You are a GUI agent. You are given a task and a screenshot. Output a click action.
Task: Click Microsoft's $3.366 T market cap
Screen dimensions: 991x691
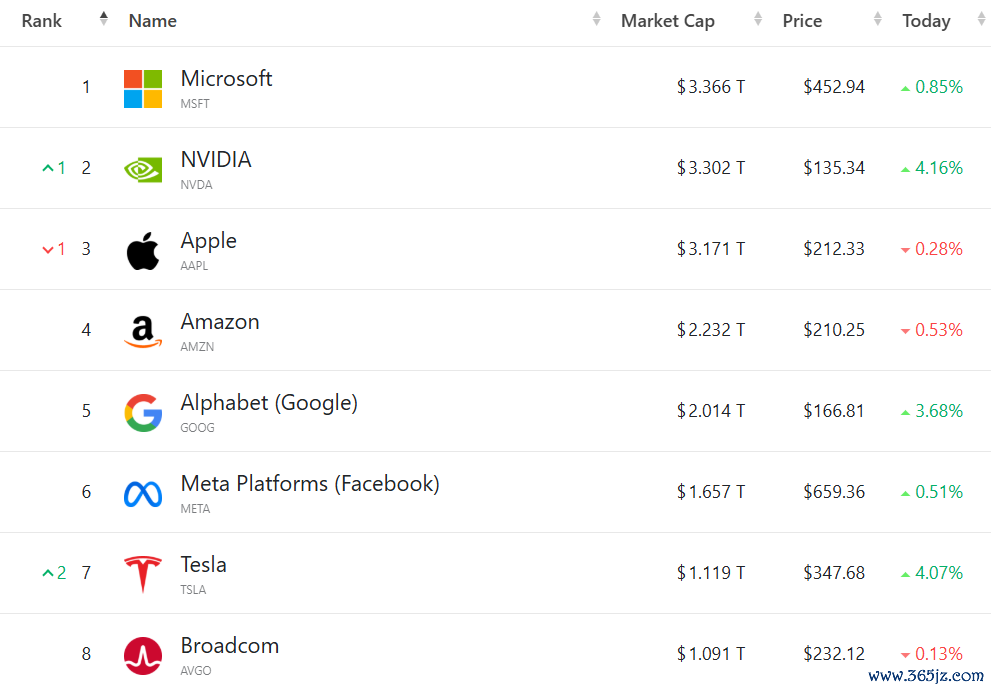click(710, 87)
